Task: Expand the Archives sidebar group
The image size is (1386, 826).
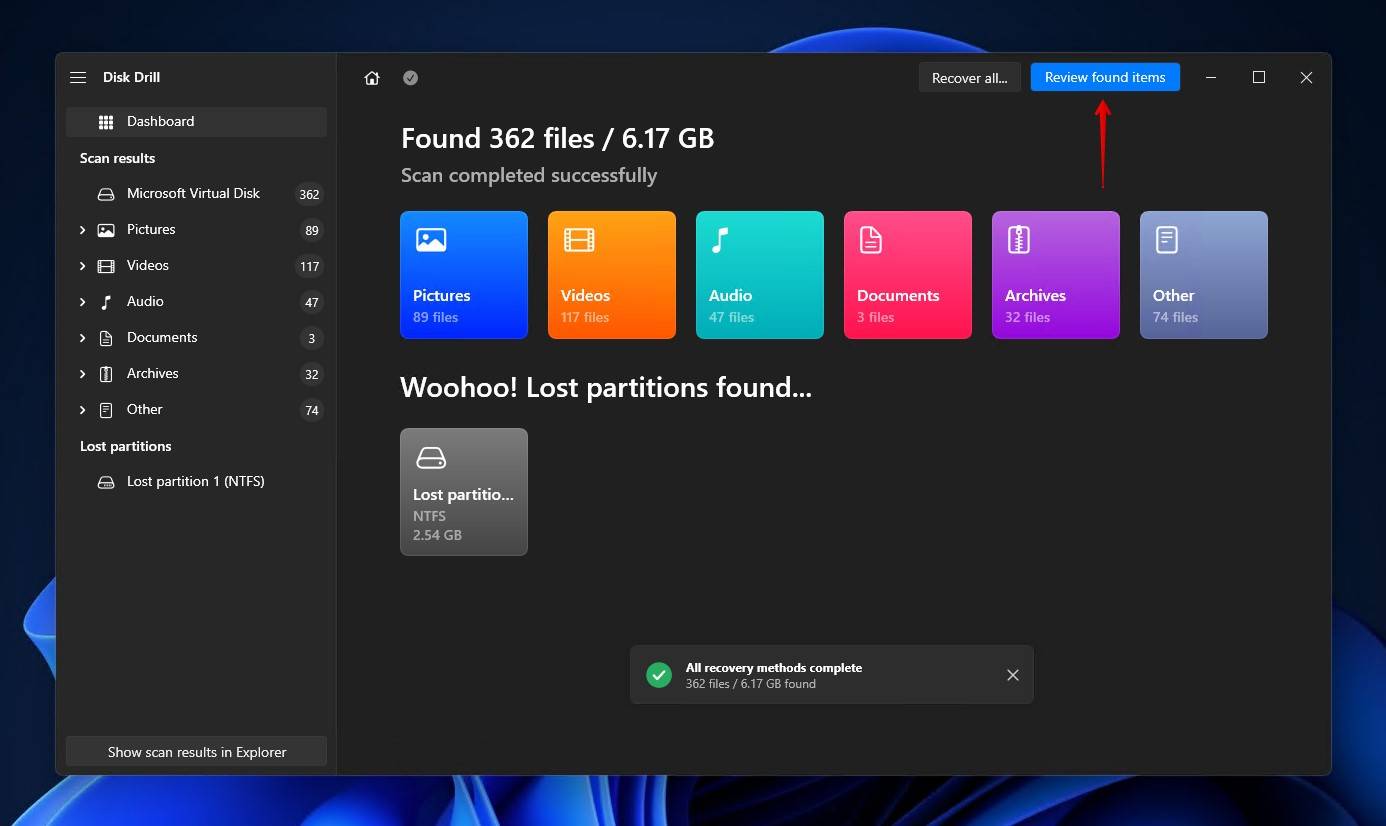Action: [x=82, y=374]
